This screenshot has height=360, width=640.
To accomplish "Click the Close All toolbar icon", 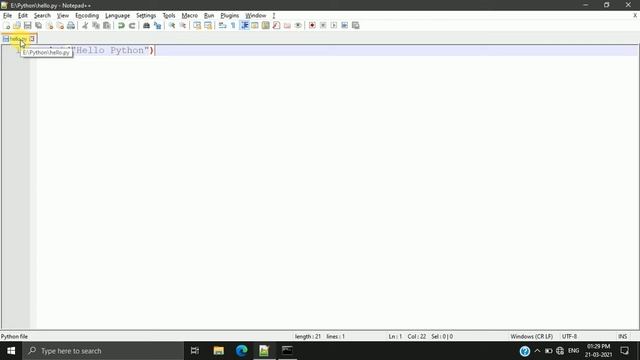I will (60, 25).
